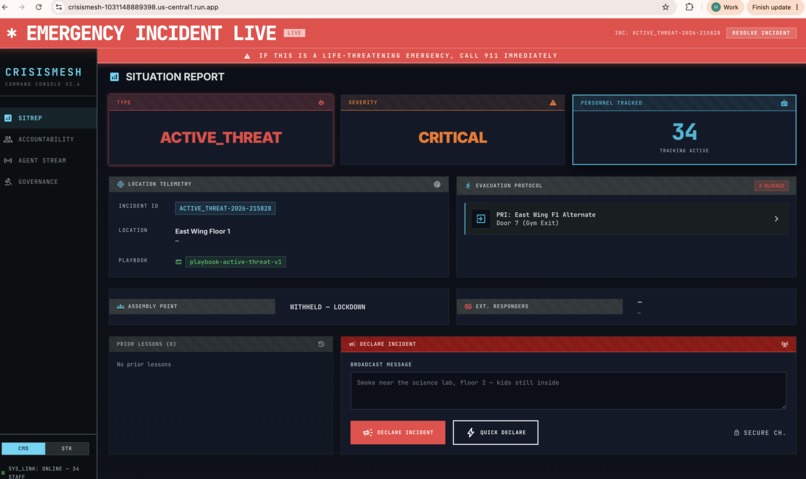This screenshot has width=806, height=479.
Task: Click the CRISISMESH logo
Action: point(44,72)
